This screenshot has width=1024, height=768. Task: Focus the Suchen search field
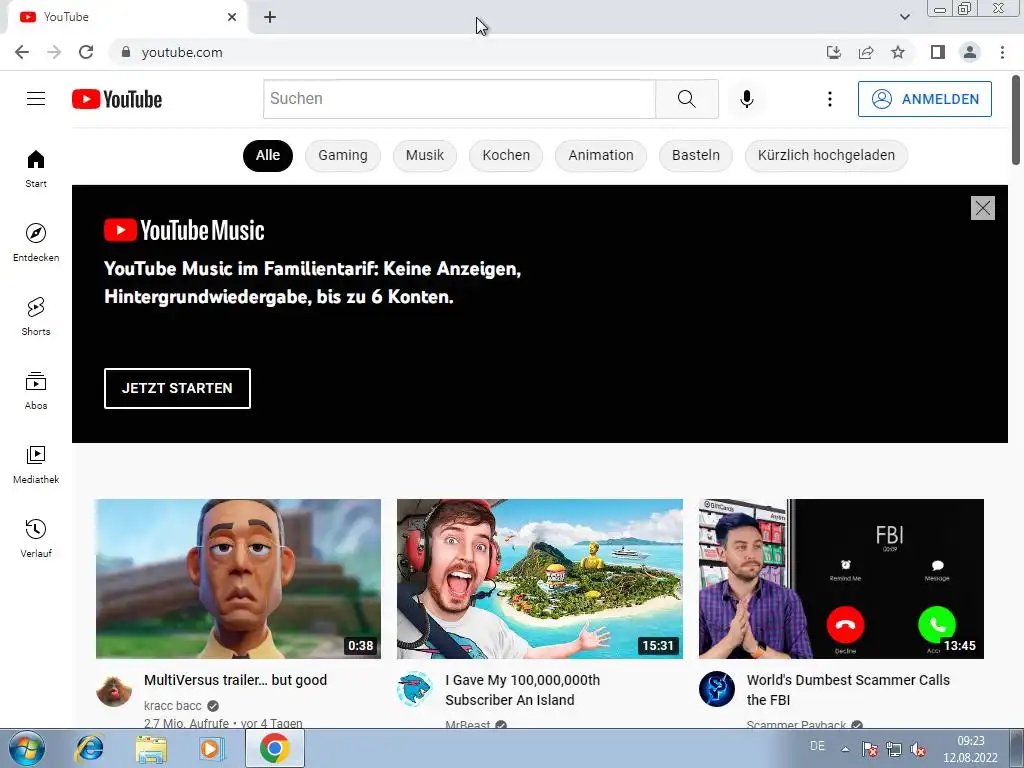coord(459,99)
